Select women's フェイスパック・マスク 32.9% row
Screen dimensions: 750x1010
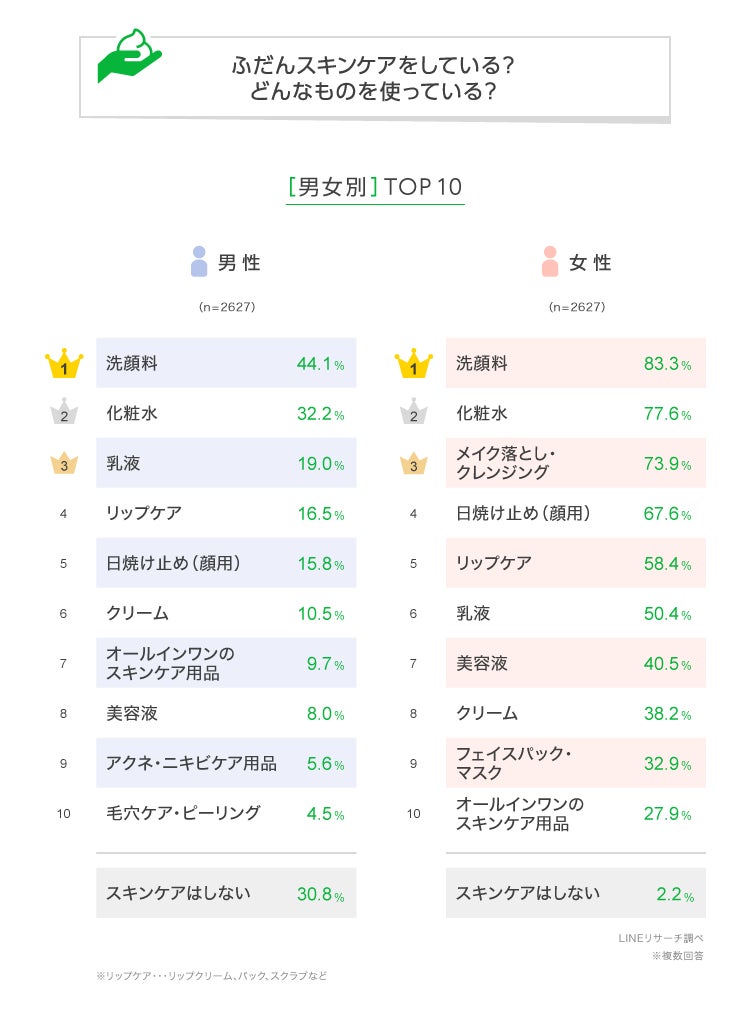point(575,763)
